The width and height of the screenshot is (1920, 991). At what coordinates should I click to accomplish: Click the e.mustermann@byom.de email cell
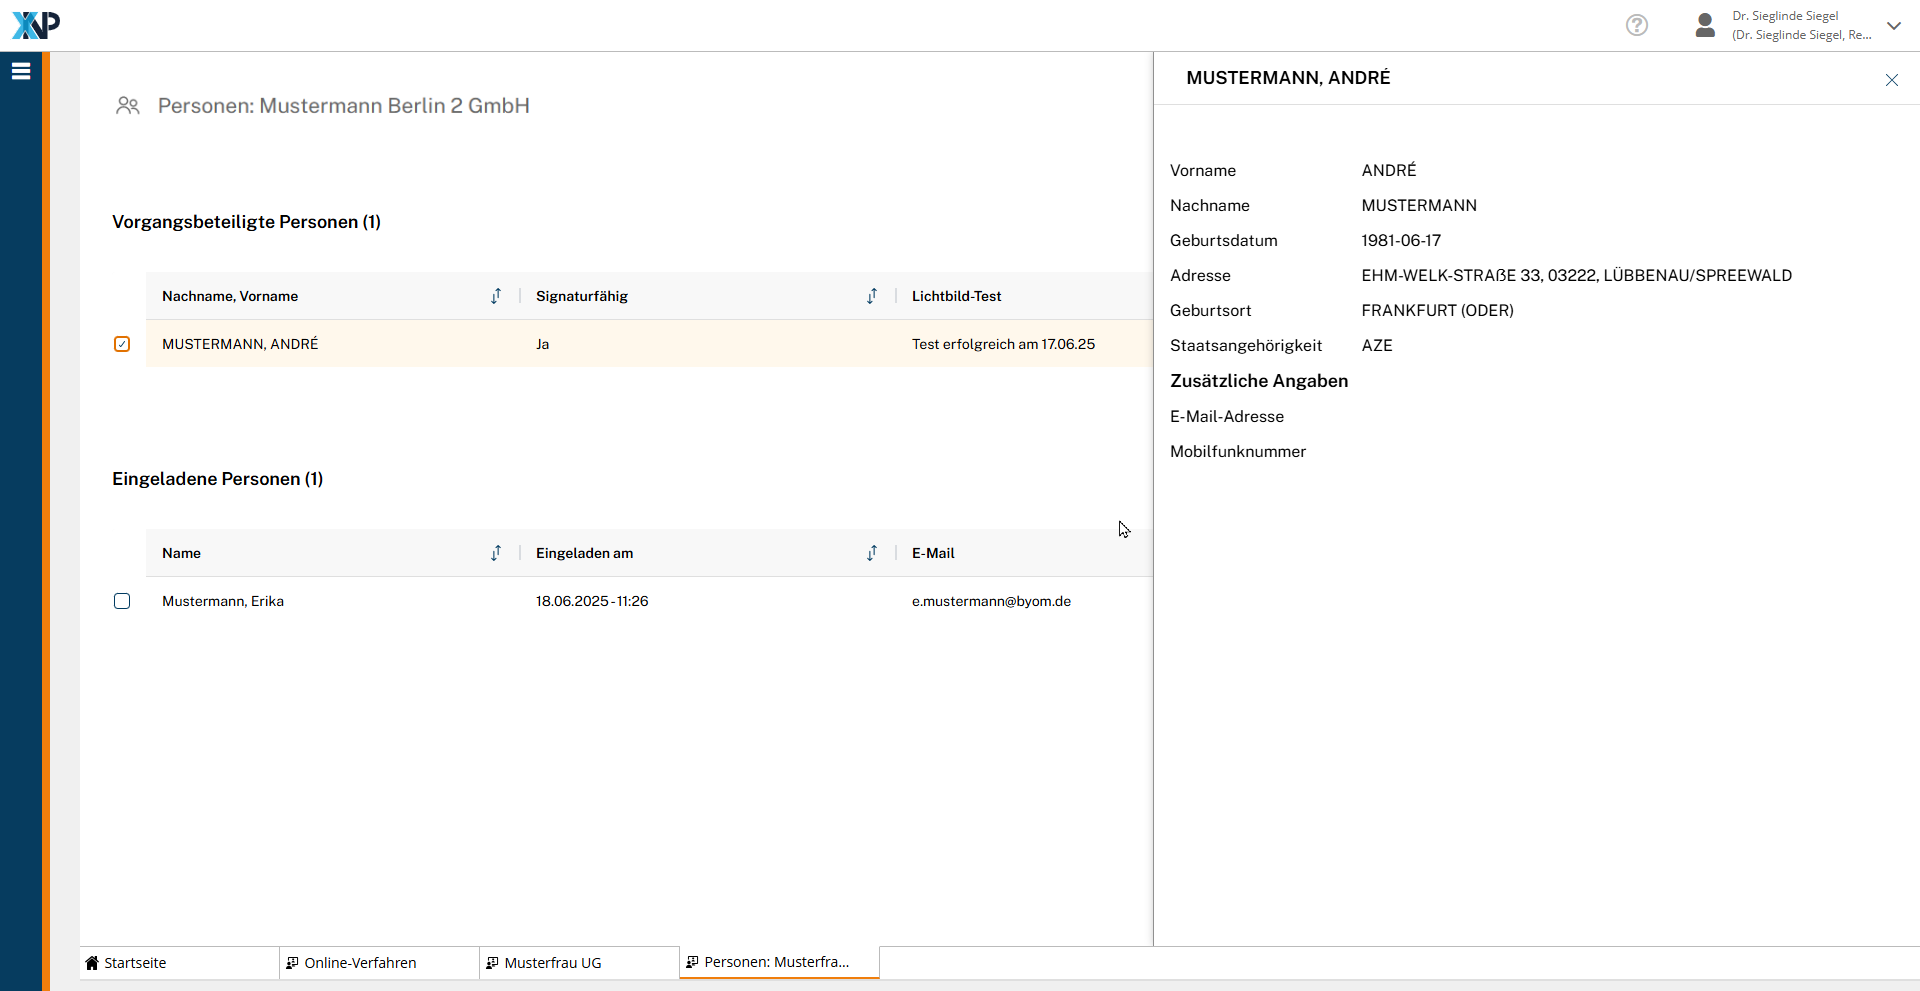(991, 601)
